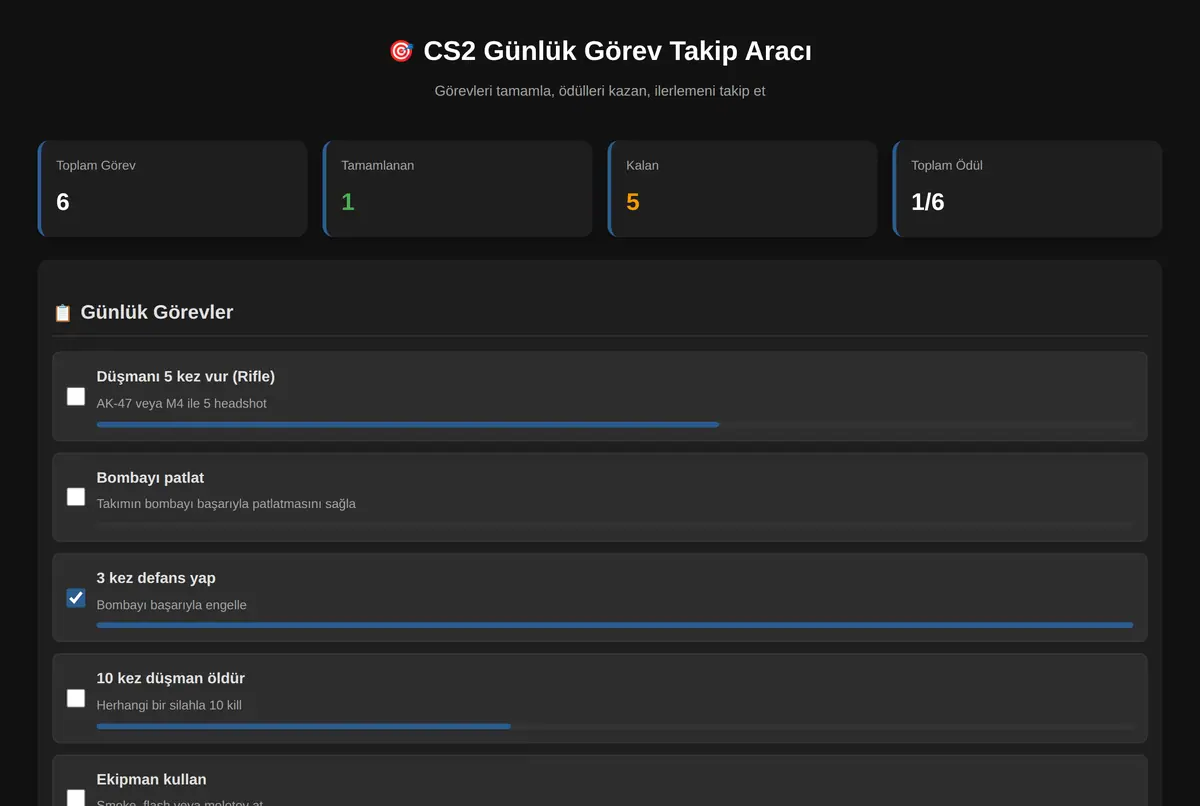
Task: Click the '10 kez düşman öldür' task title
Action: [x=171, y=678]
